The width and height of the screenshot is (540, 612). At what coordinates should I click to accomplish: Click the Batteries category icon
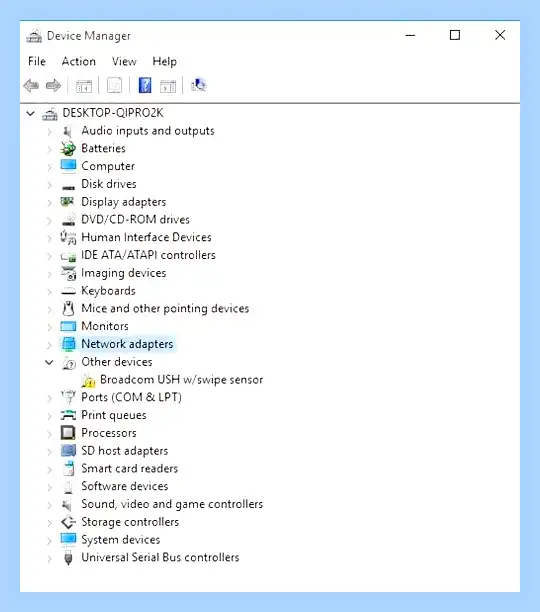point(68,149)
